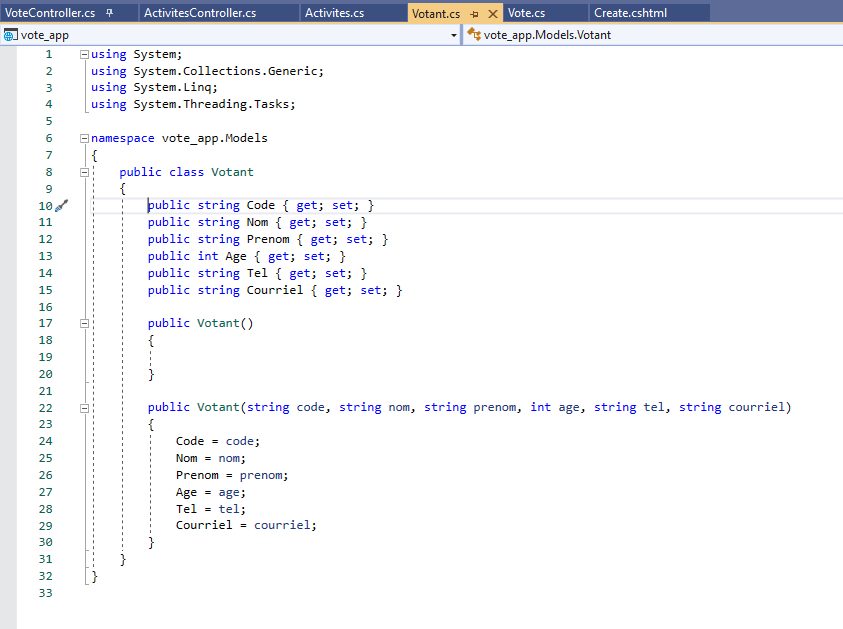Click the 'Nom' property name on line 11

[x=257, y=223]
